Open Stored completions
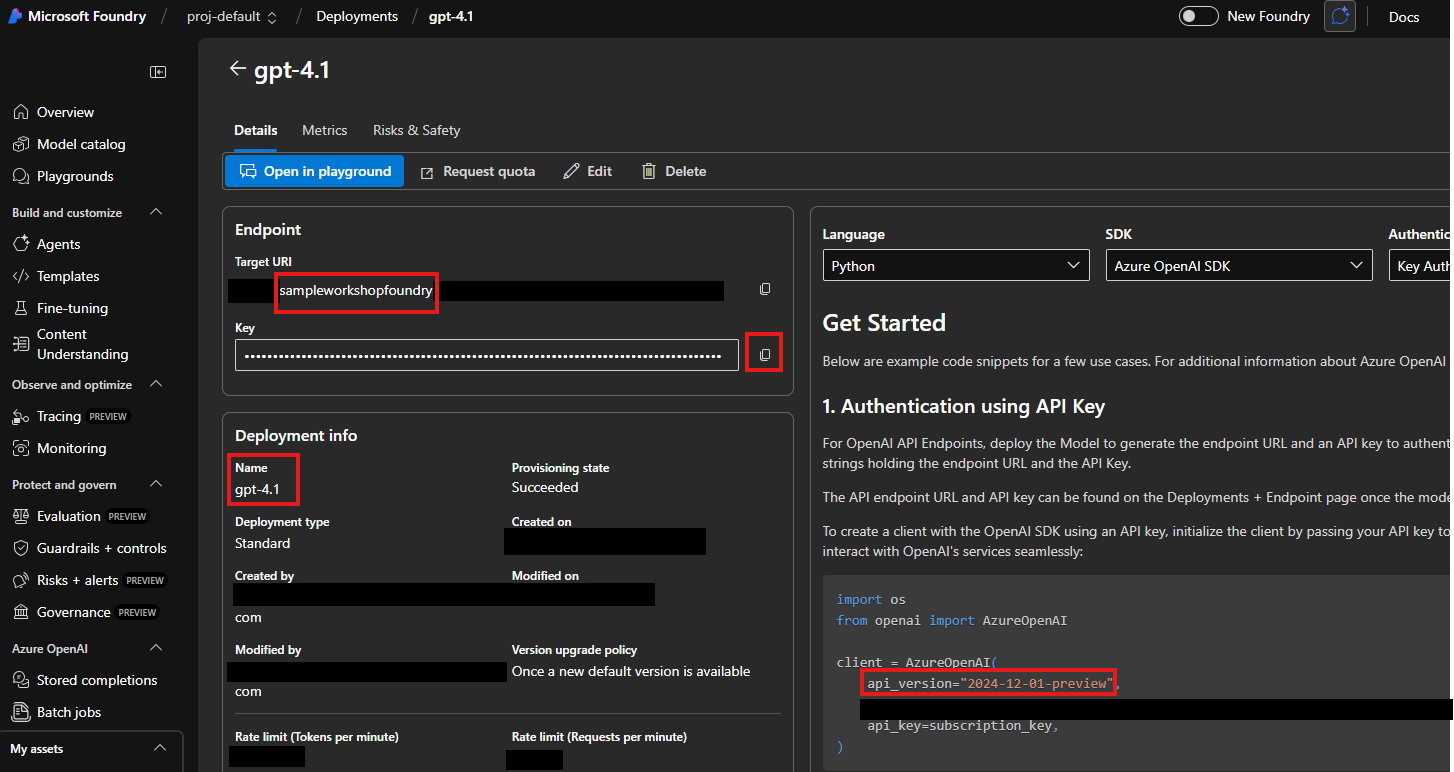1454x772 pixels. (97, 680)
